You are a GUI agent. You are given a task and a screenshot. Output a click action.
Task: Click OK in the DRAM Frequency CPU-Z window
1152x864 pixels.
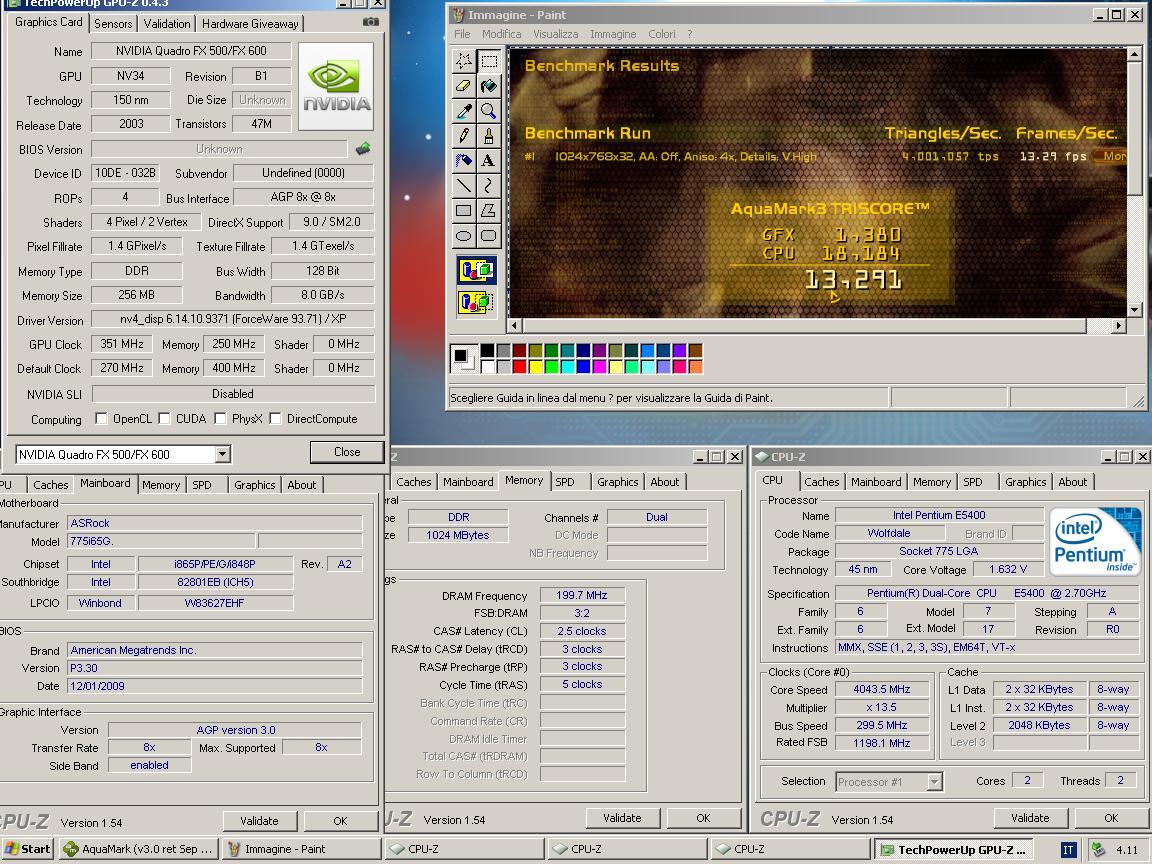tap(703, 818)
